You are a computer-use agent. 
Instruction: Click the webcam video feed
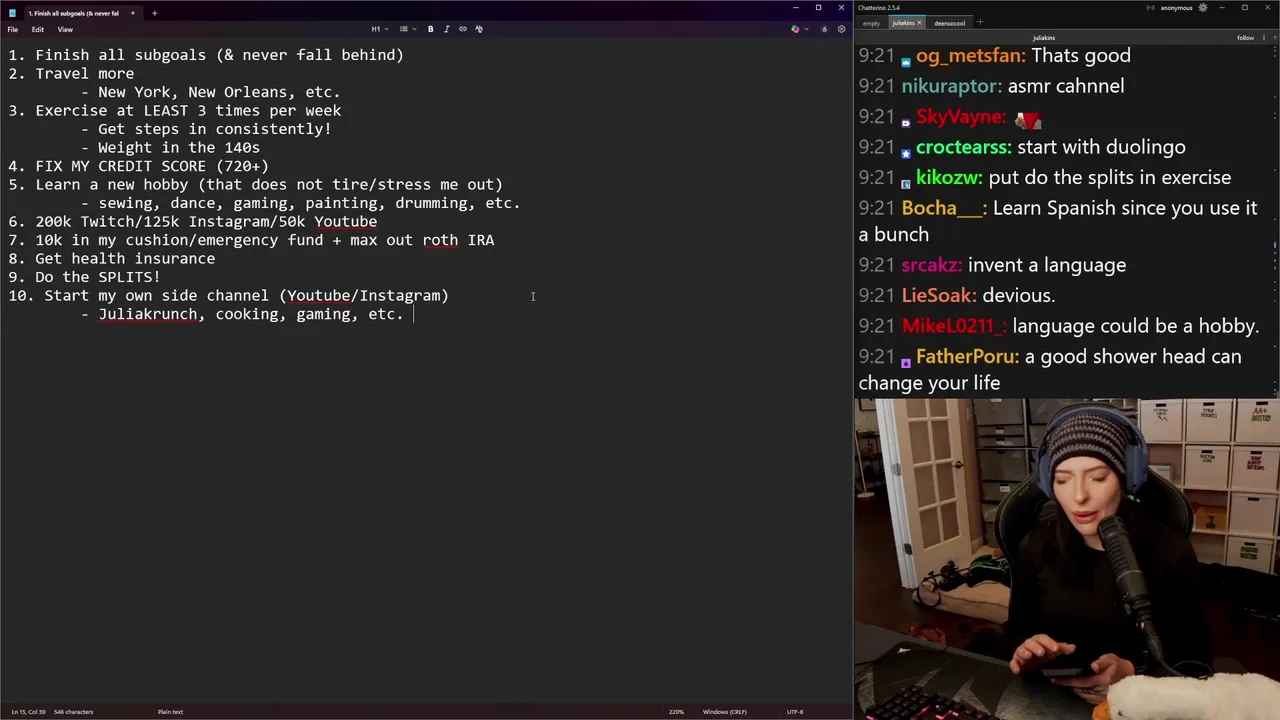pos(1067,559)
